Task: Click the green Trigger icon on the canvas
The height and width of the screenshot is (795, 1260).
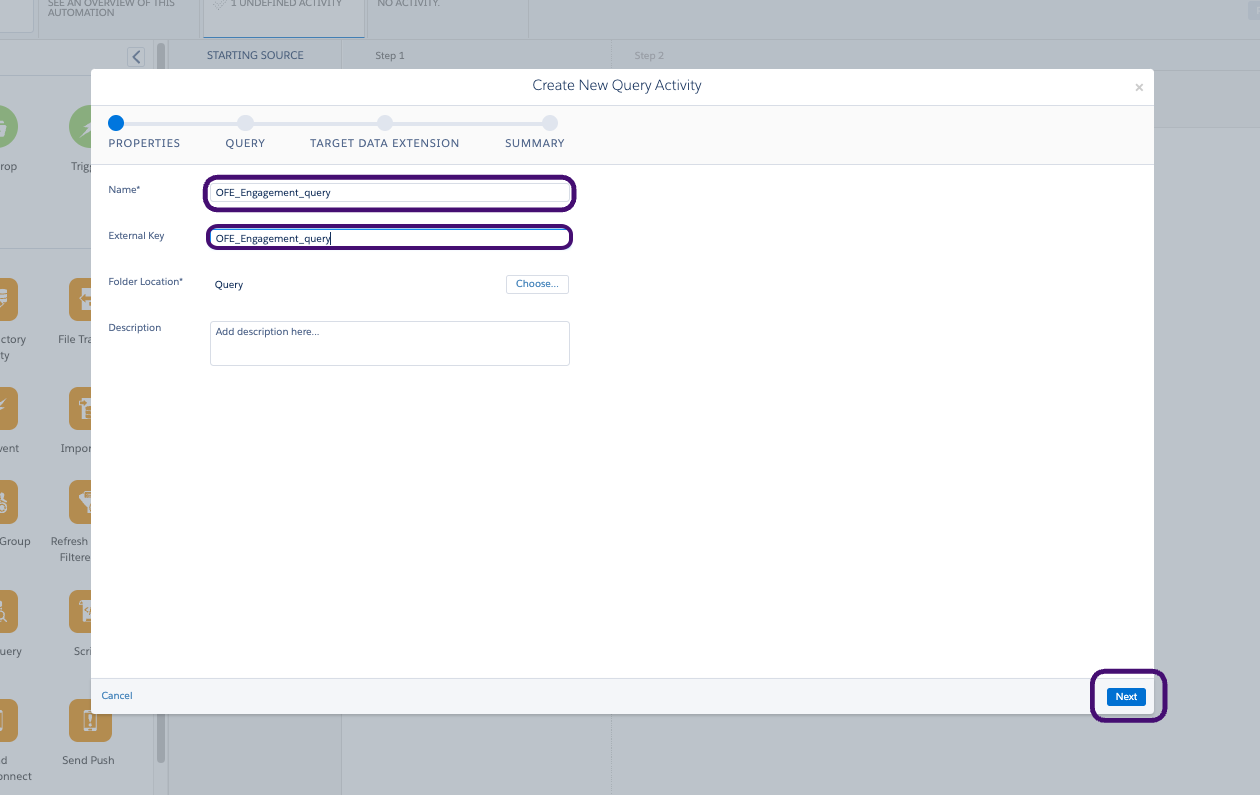Action: 82,128
